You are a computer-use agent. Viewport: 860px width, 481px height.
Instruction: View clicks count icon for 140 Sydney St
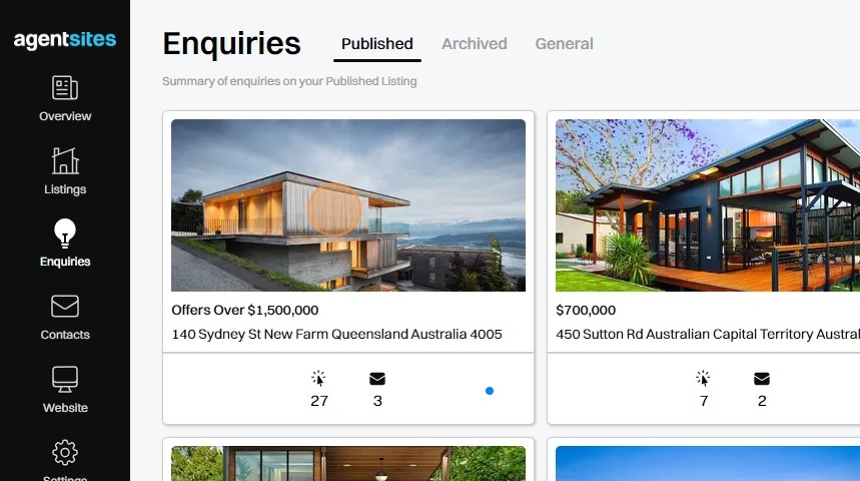319,378
